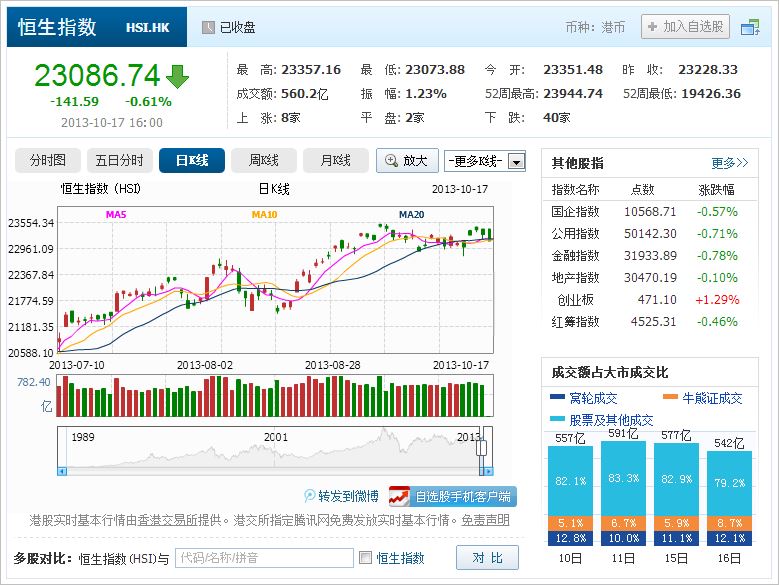This screenshot has height=585, width=779.
Task: Click the 国企指数 row
Action: coord(650,212)
